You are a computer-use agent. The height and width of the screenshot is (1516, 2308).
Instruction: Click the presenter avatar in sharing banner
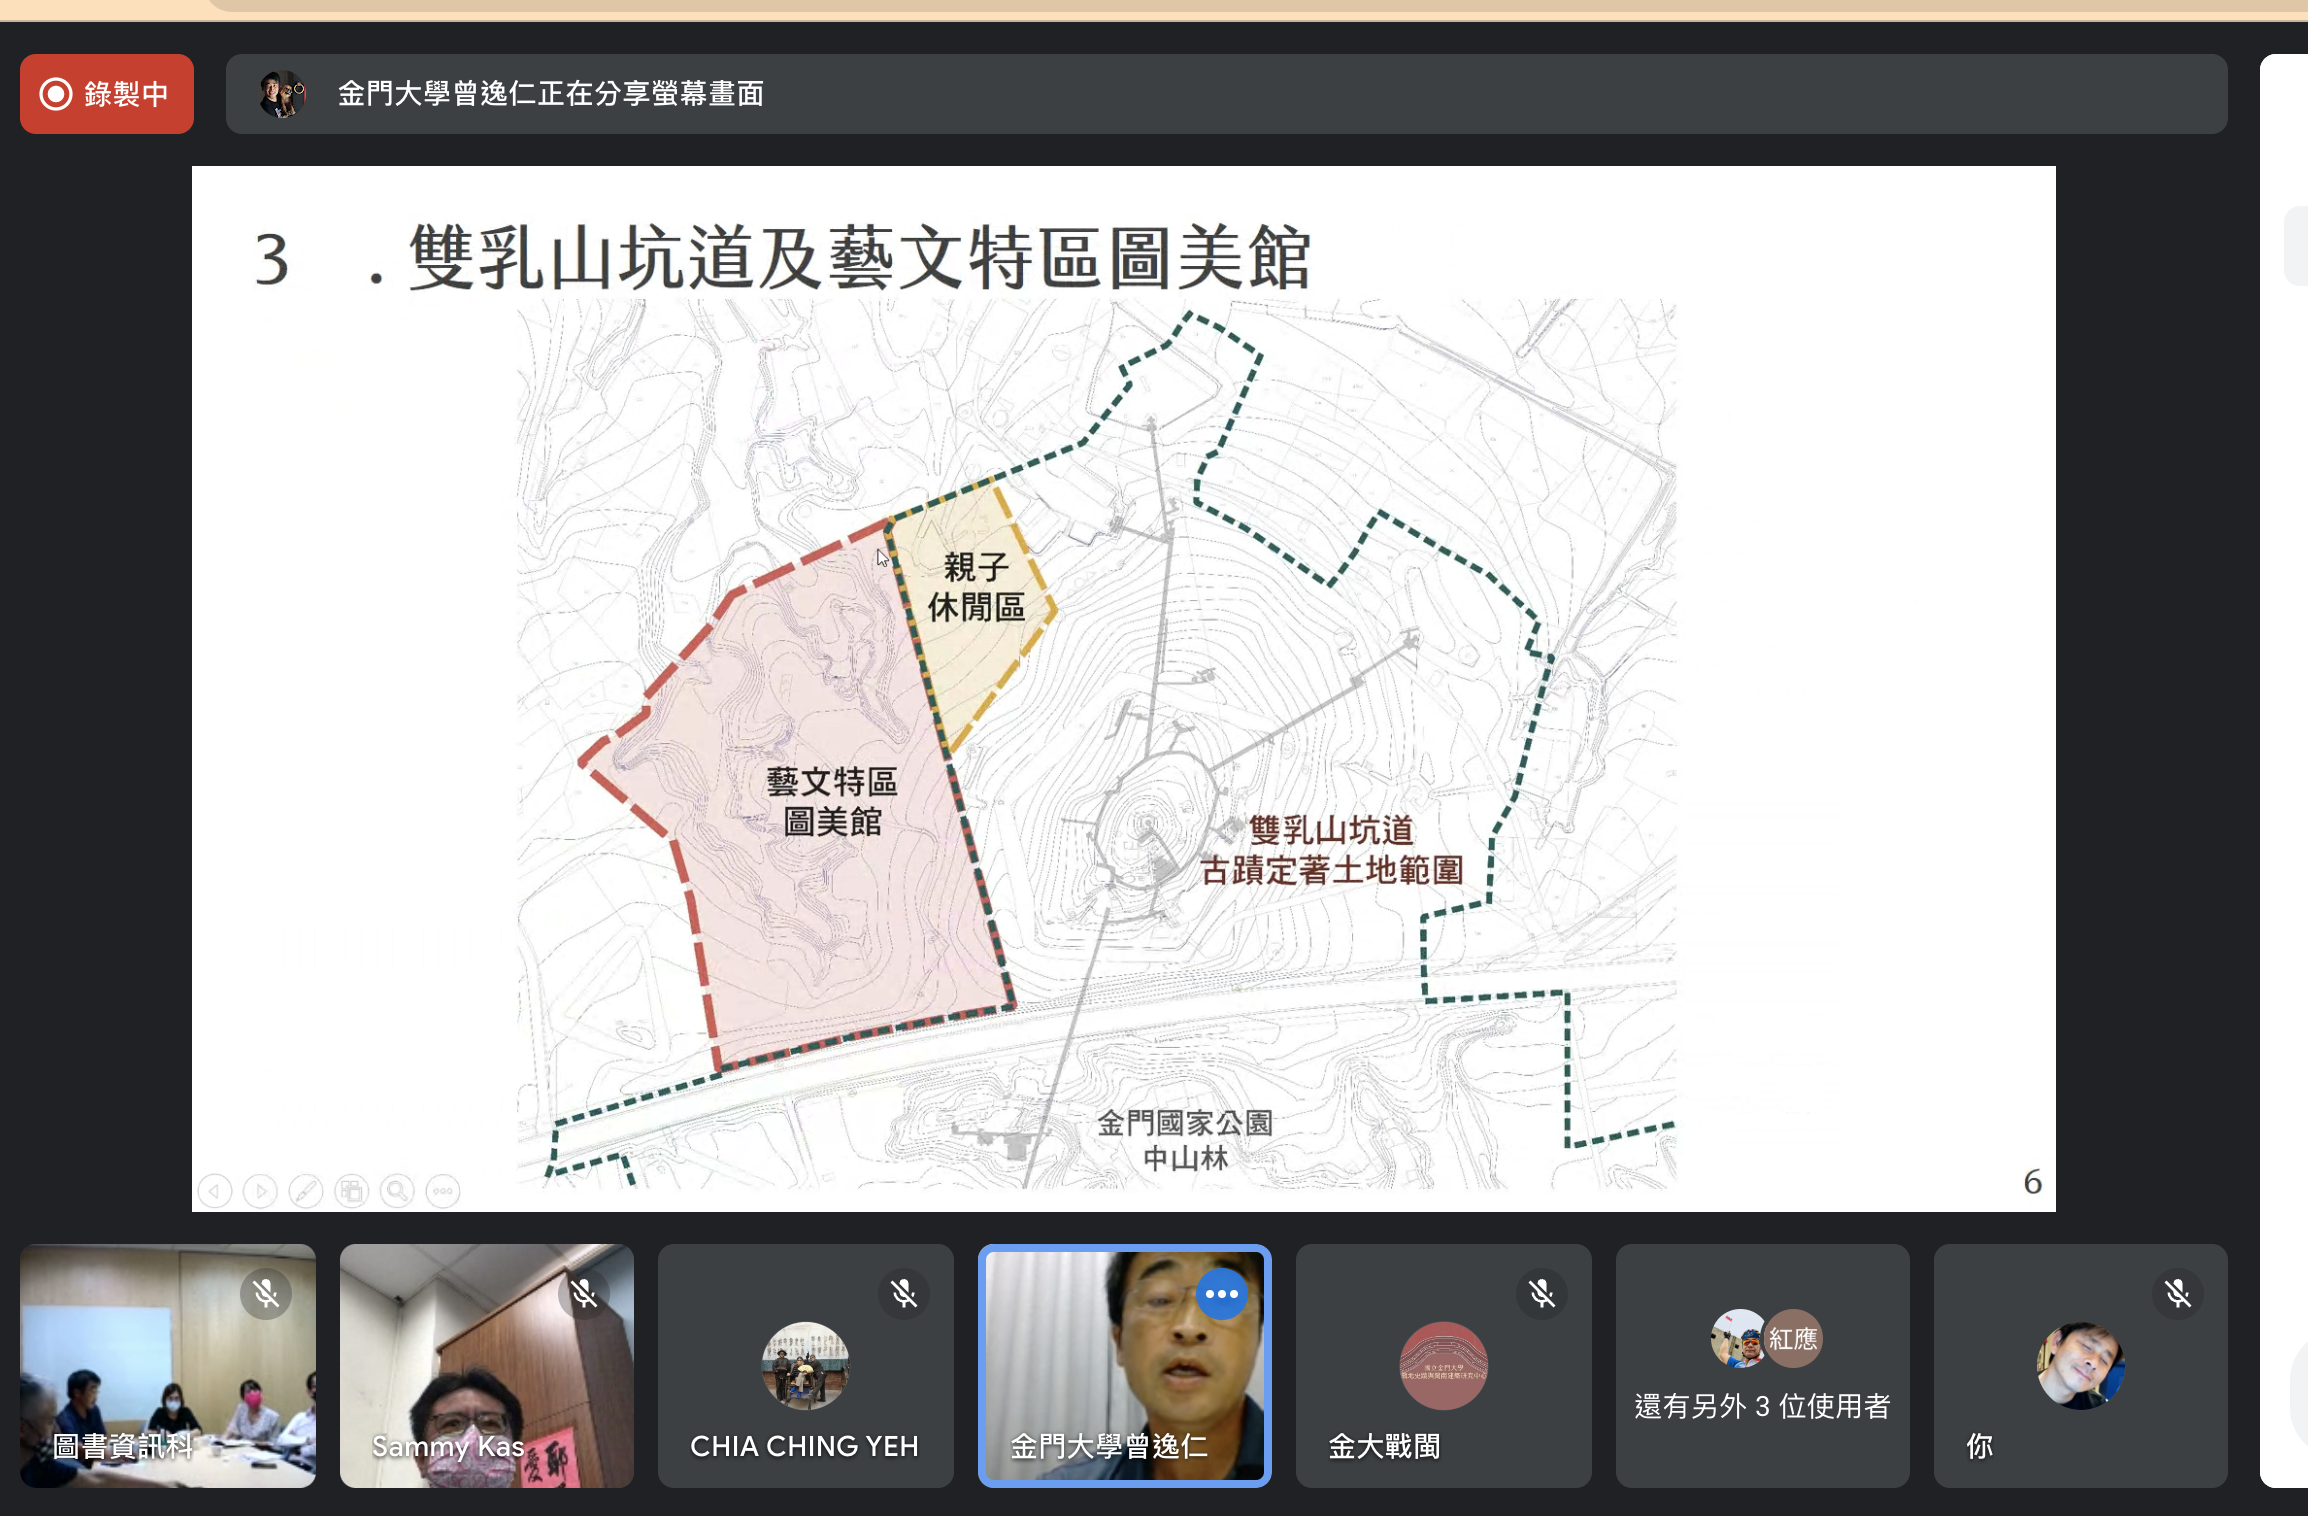(282, 94)
